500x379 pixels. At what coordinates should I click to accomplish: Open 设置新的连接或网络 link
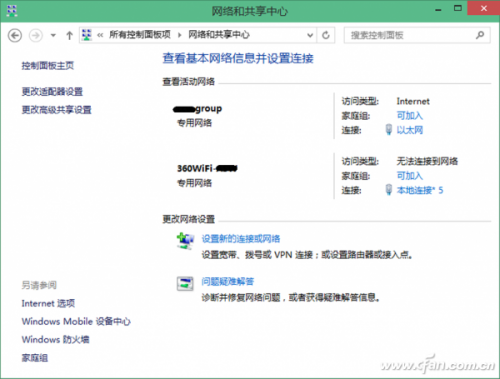click(241, 239)
